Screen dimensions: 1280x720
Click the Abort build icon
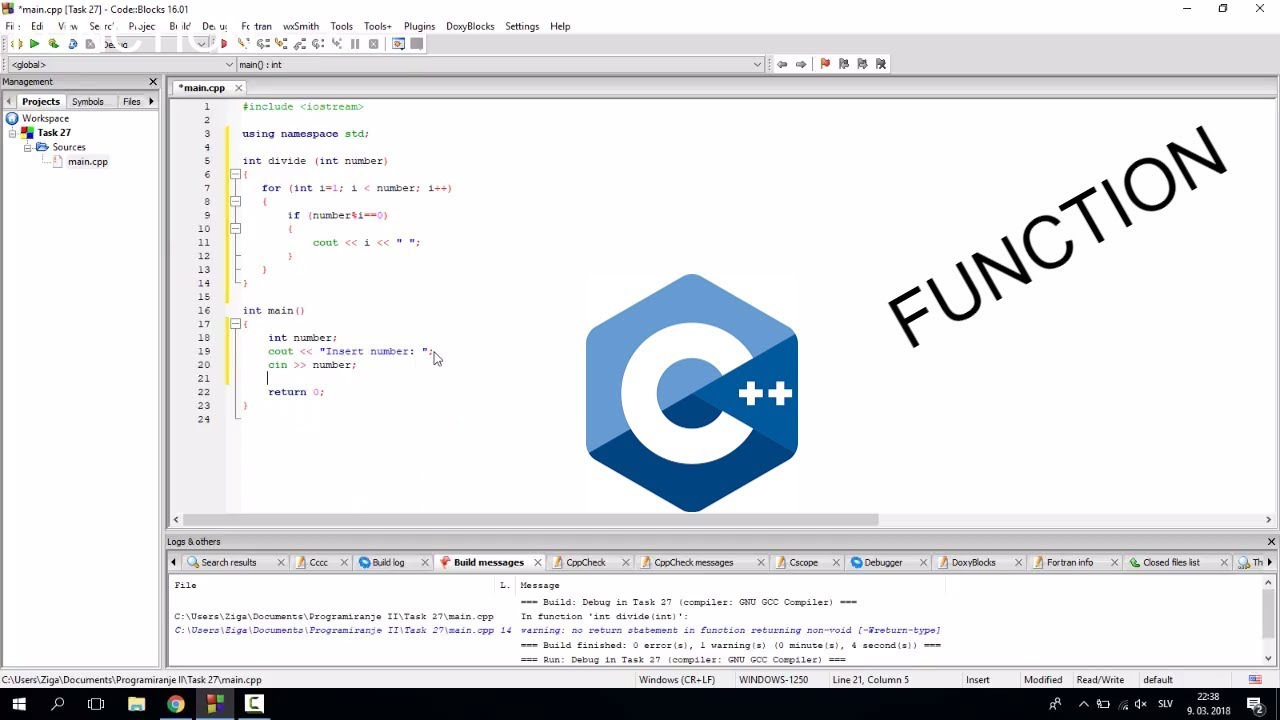90,44
